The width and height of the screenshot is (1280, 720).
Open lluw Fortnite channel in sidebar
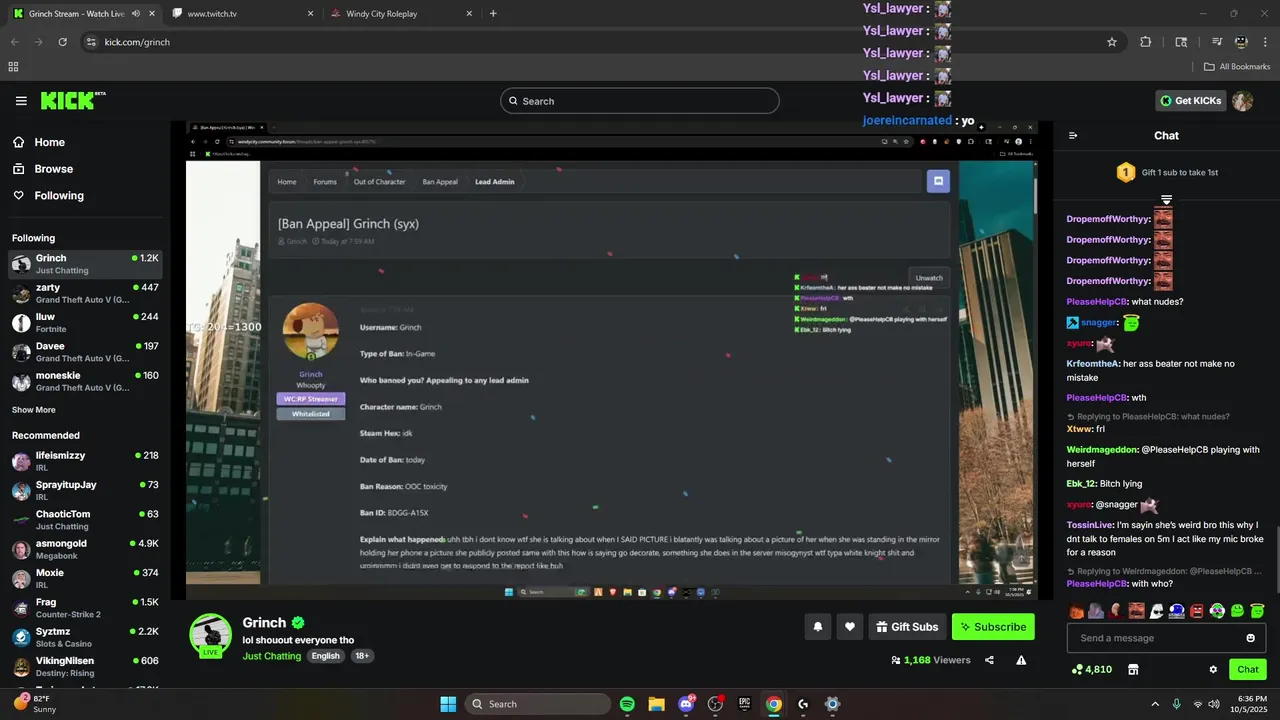point(85,322)
